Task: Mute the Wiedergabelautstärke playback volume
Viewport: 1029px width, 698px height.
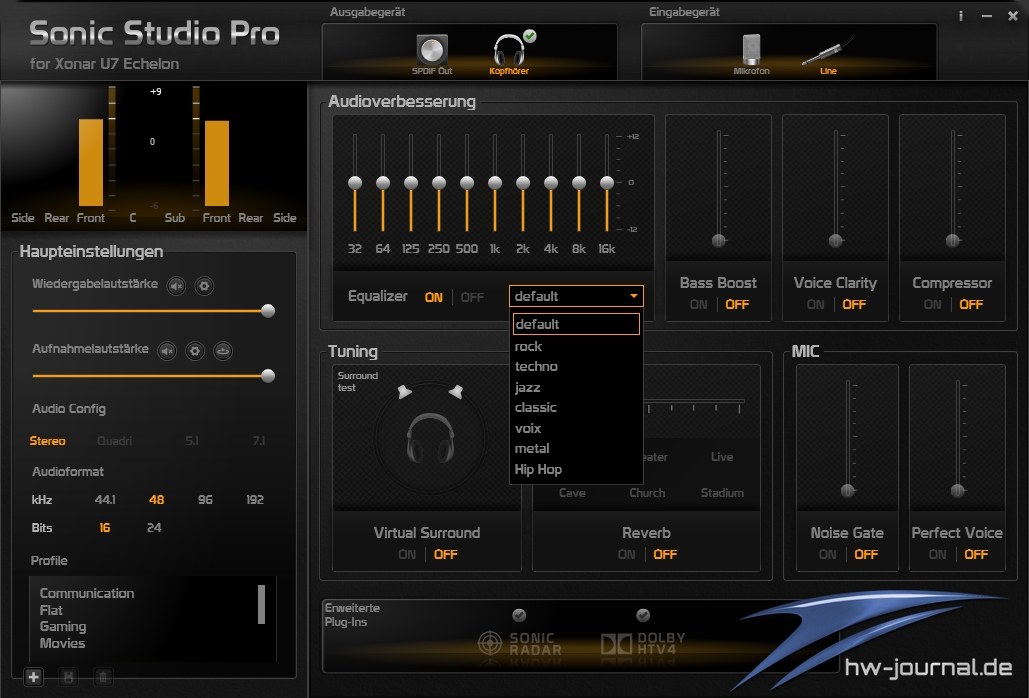Action: pos(176,286)
